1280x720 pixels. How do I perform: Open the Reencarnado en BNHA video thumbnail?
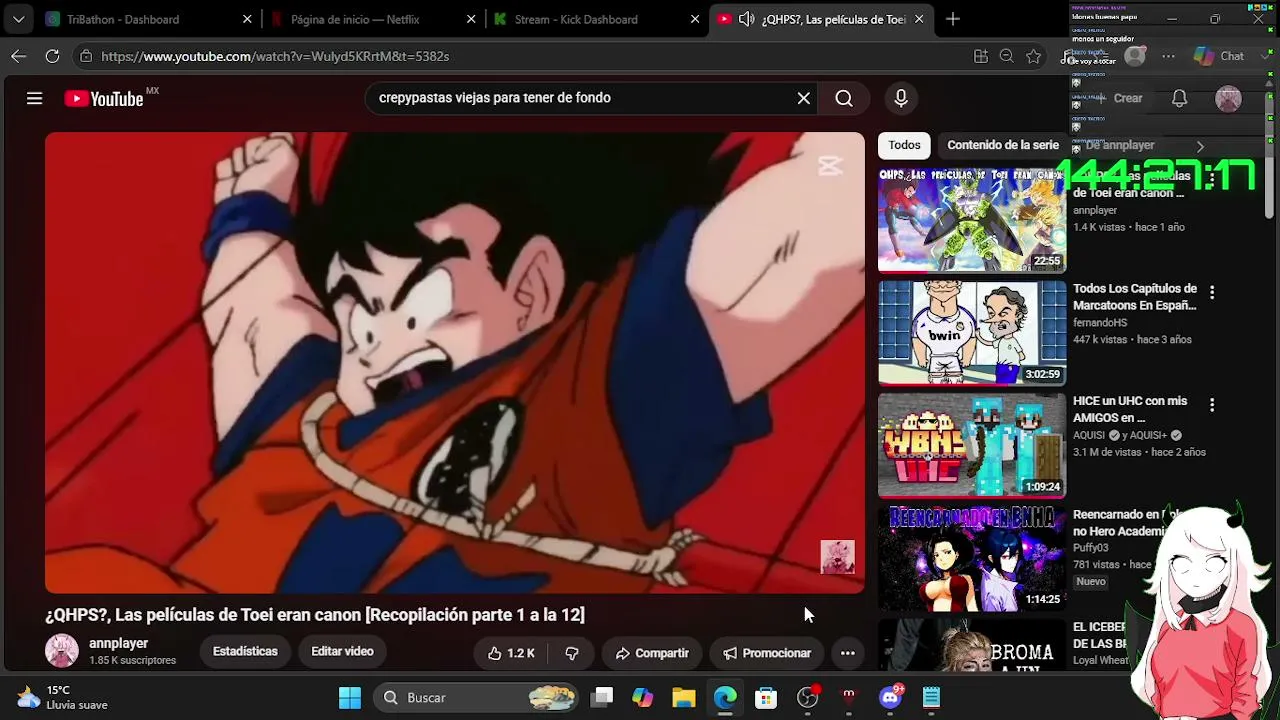point(972,559)
